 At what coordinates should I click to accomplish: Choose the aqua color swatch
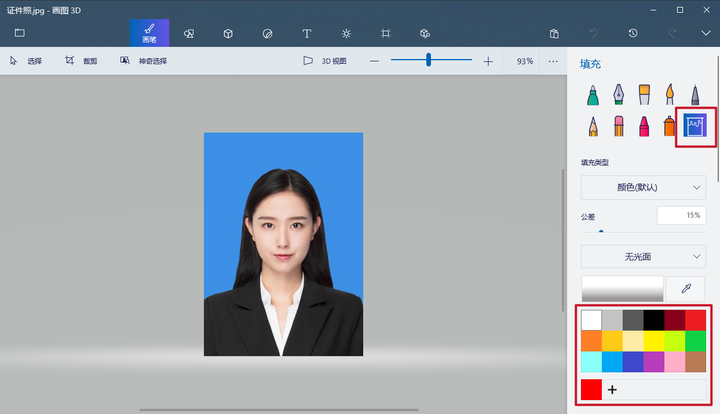coord(591,362)
